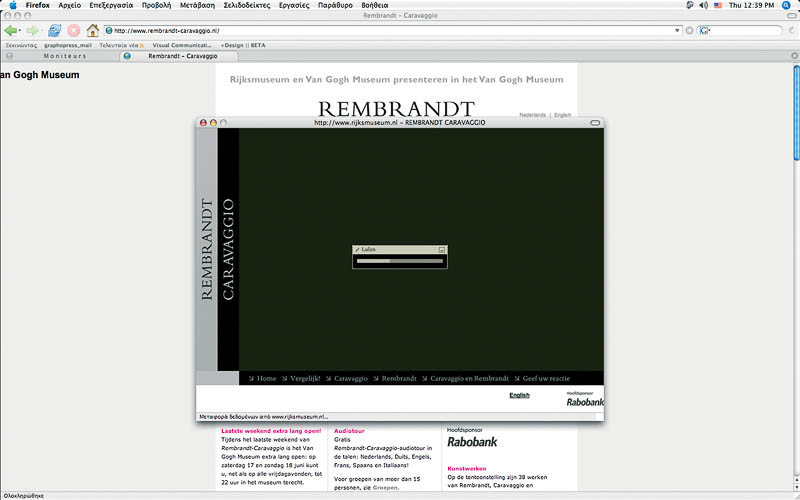Toggle the Firefox window toolbar pill button
The height and width of the screenshot is (500, 800).
pyautogui.click(x=793, y=16)
